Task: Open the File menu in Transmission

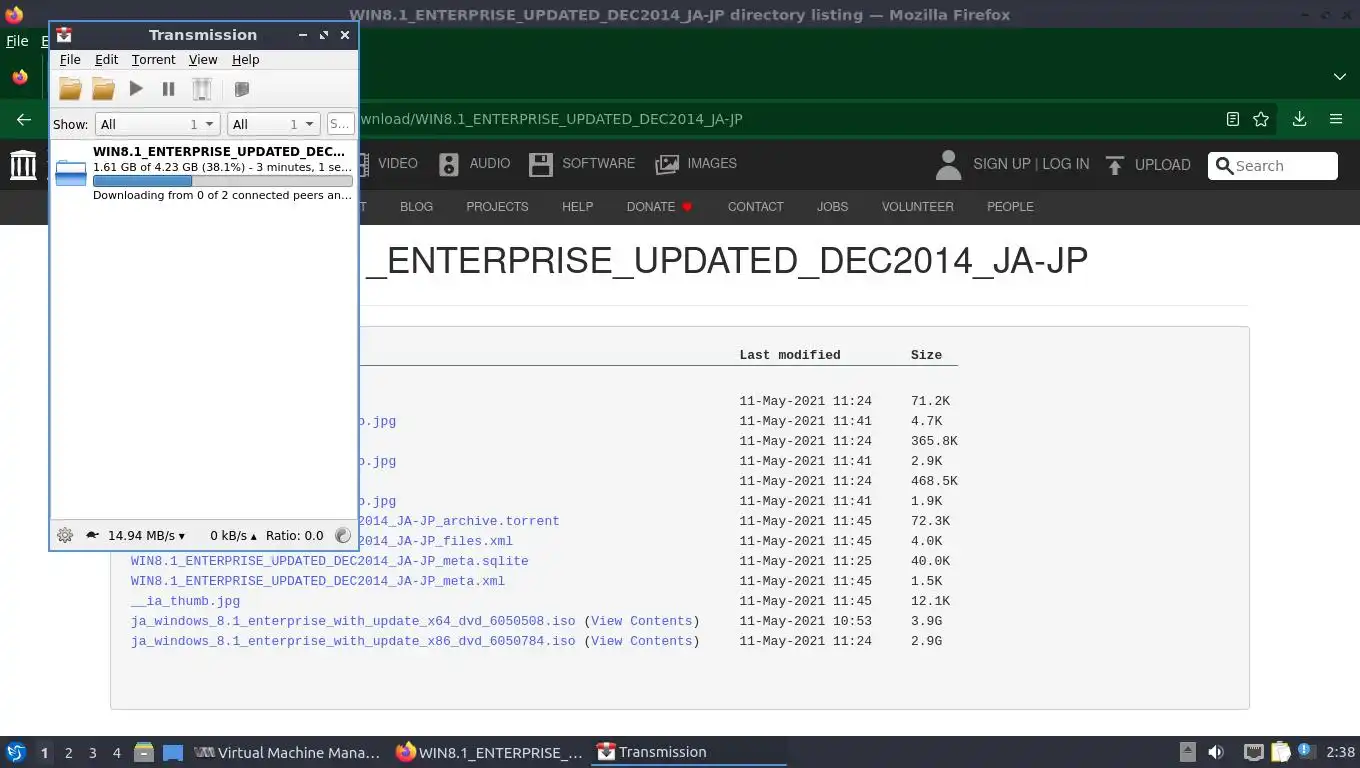Action: (x=70, y=60)
